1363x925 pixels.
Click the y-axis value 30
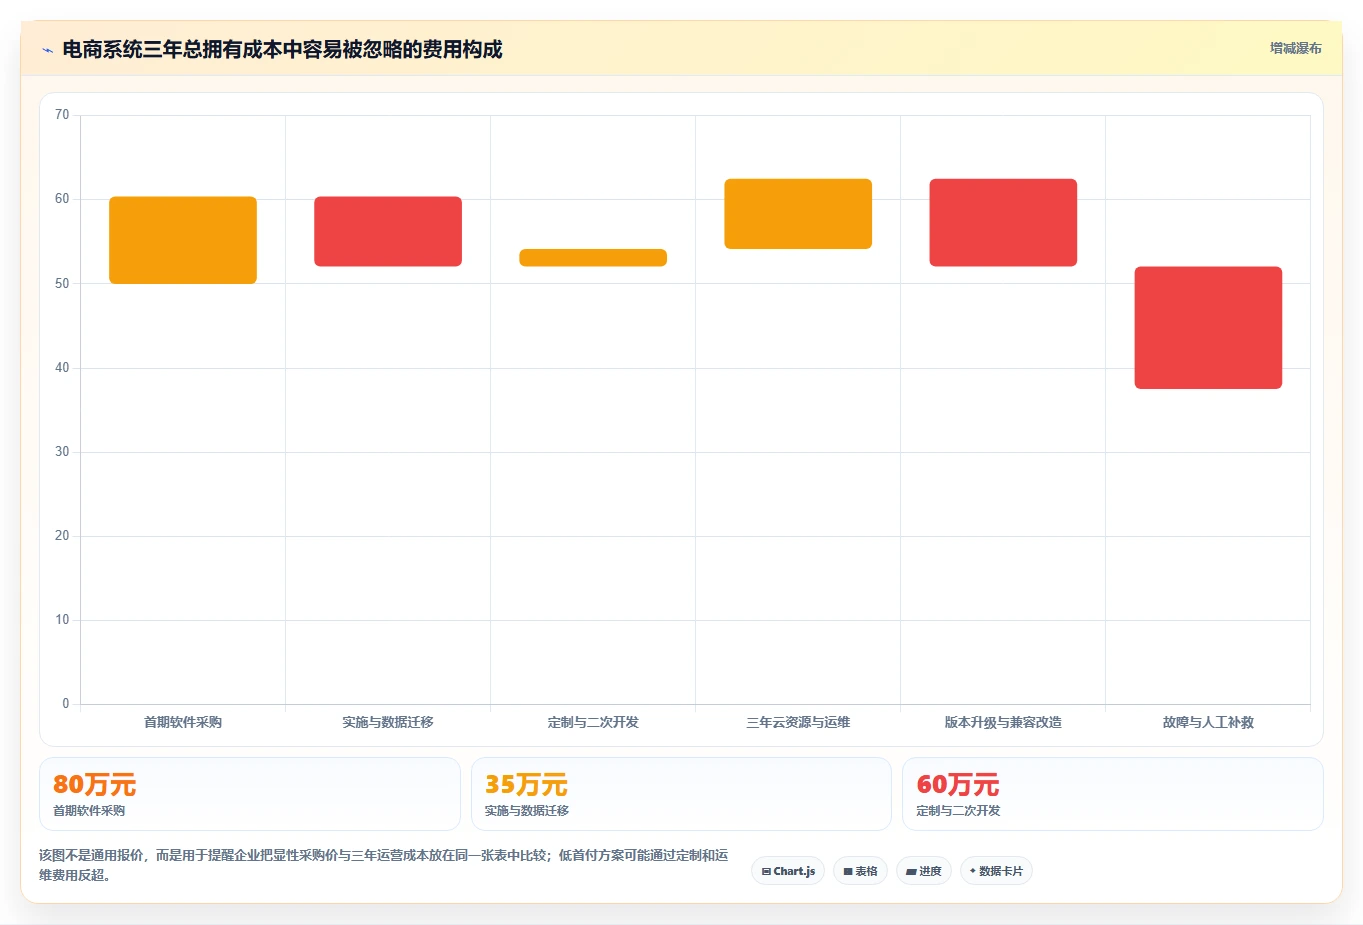point(62,452)
